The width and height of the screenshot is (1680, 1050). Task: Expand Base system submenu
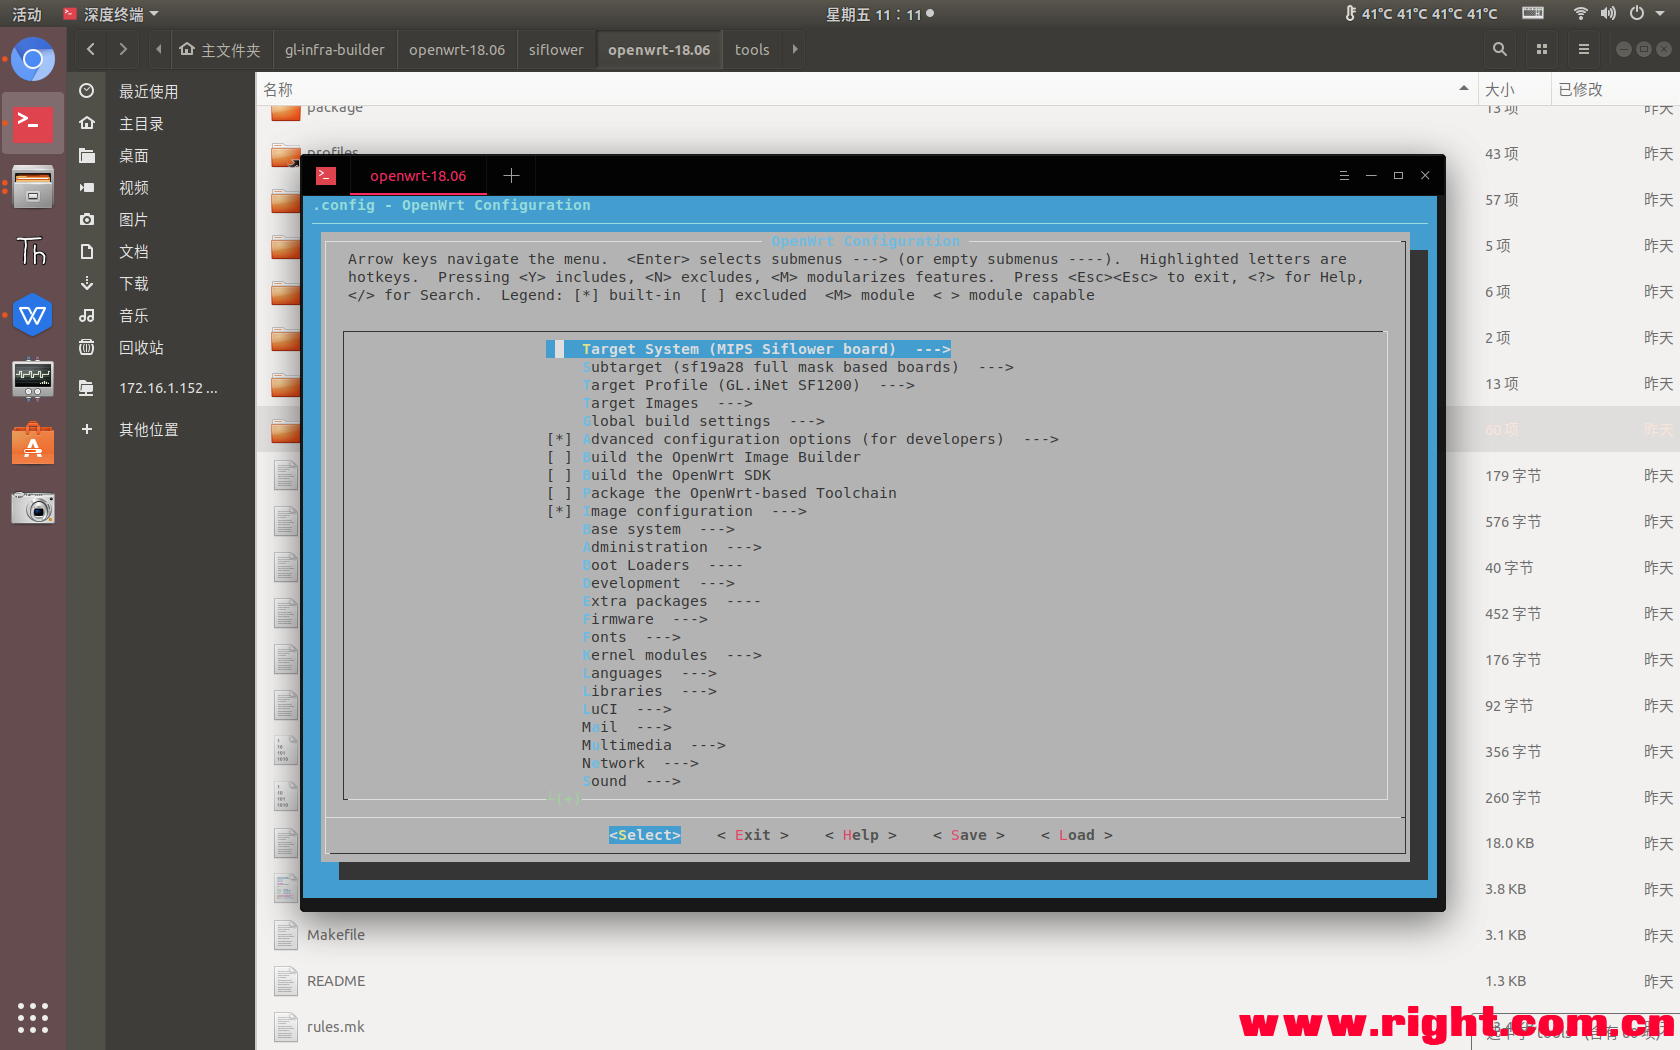coord(658,529)
